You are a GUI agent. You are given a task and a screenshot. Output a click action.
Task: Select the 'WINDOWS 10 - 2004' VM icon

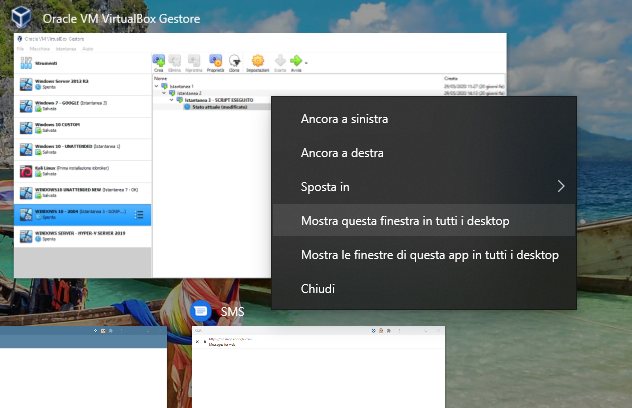tap(26, 214)
